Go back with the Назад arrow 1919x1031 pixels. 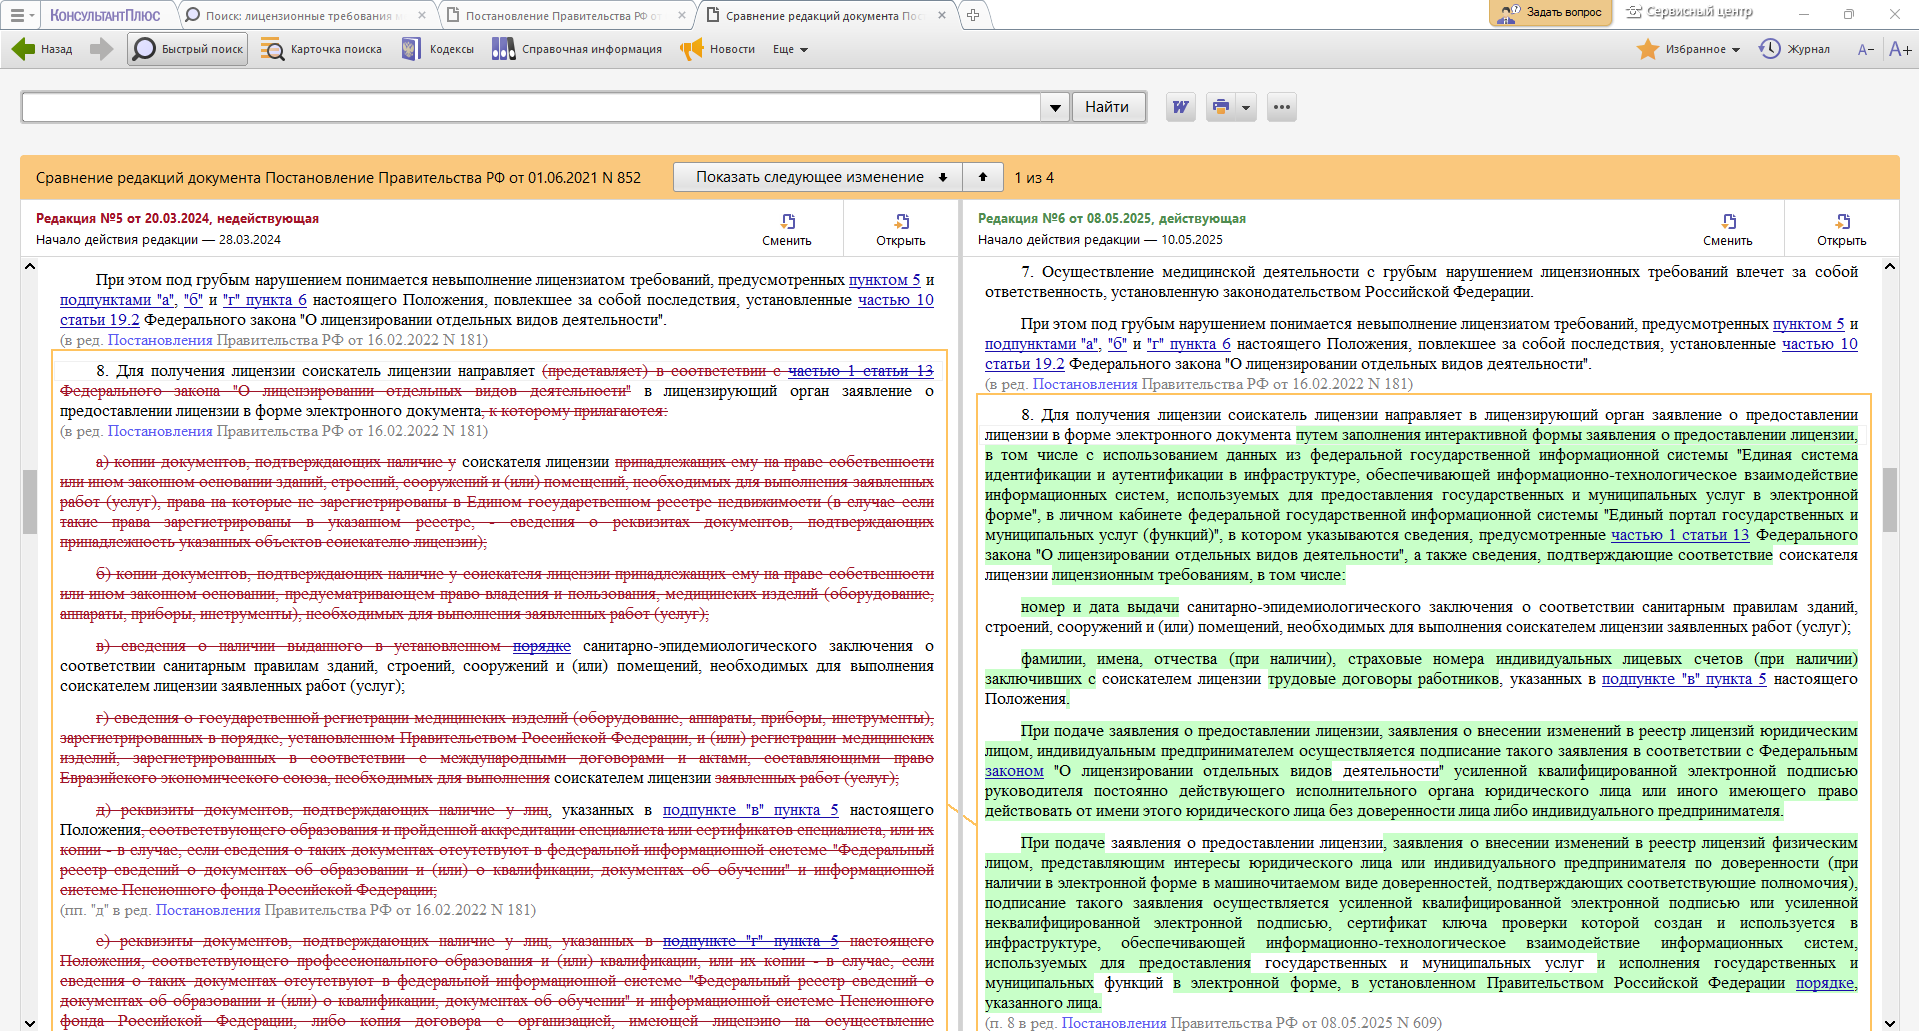42,49
